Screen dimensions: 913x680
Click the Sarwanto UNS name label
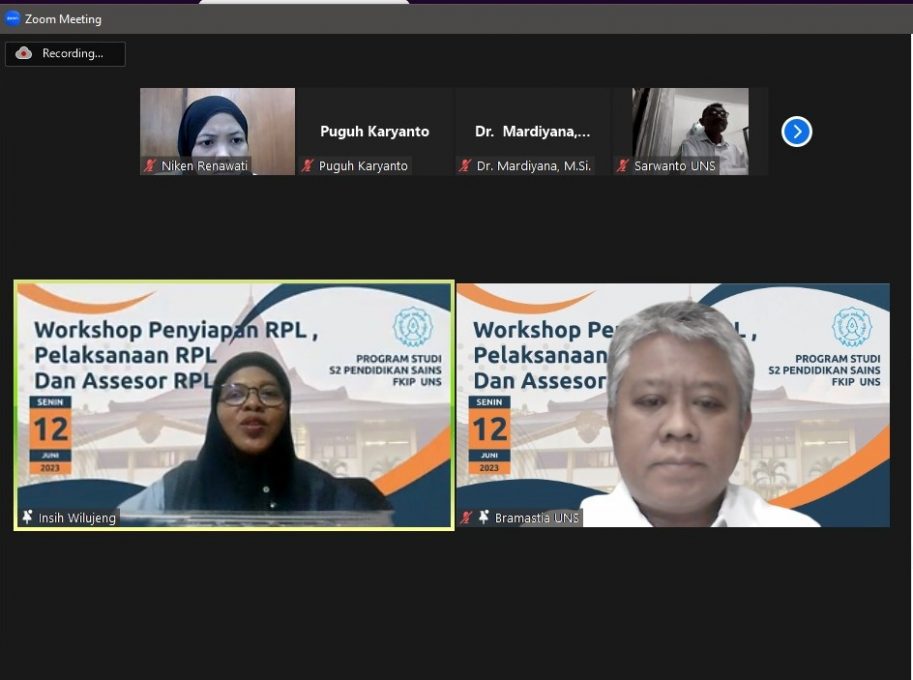pos(675,166)
